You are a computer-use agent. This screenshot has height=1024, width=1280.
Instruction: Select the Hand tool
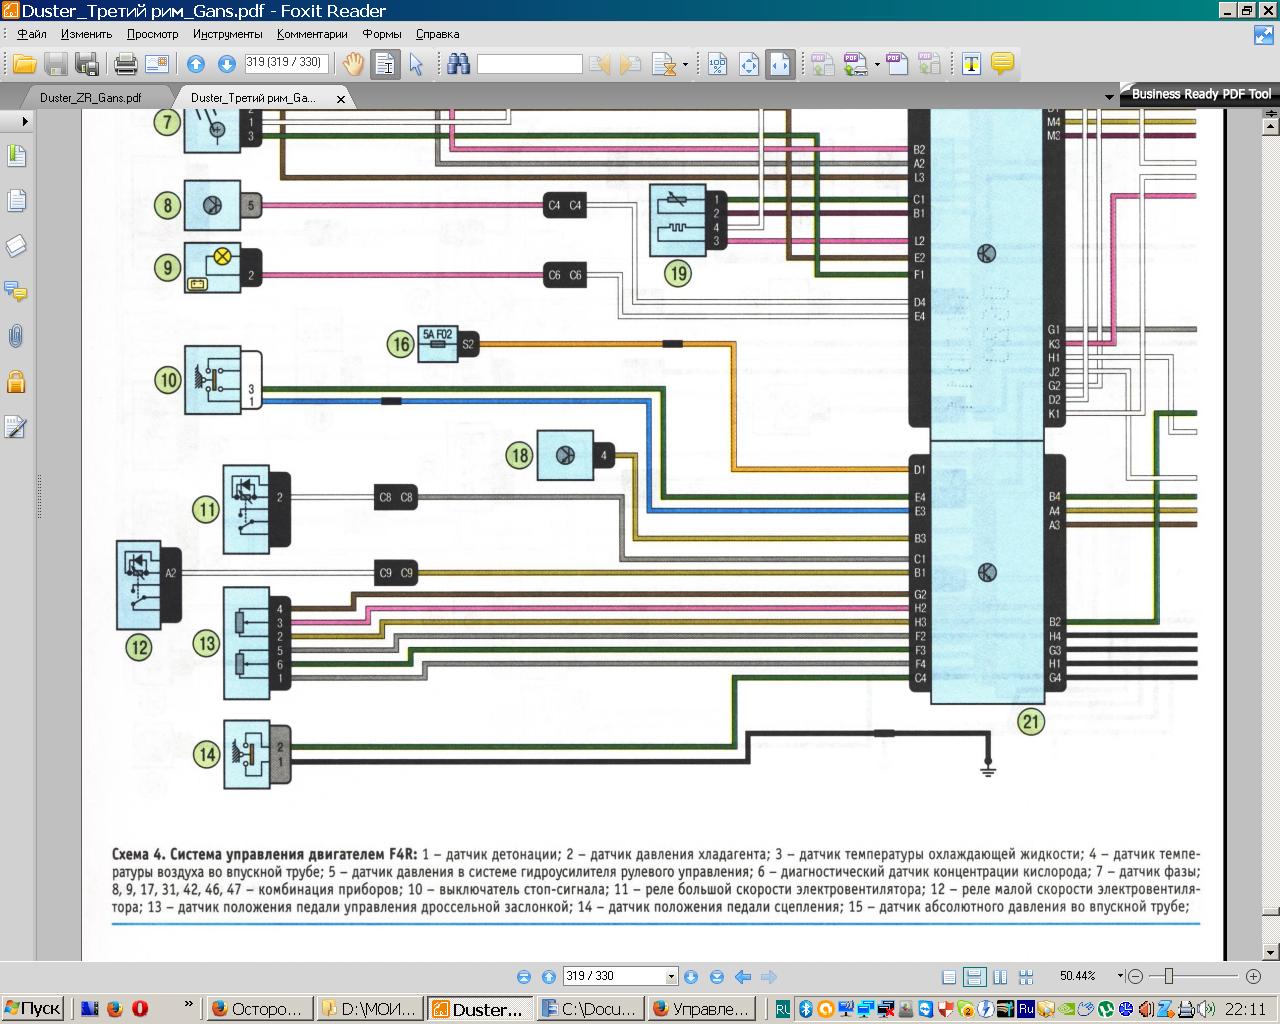click(353, 65)
